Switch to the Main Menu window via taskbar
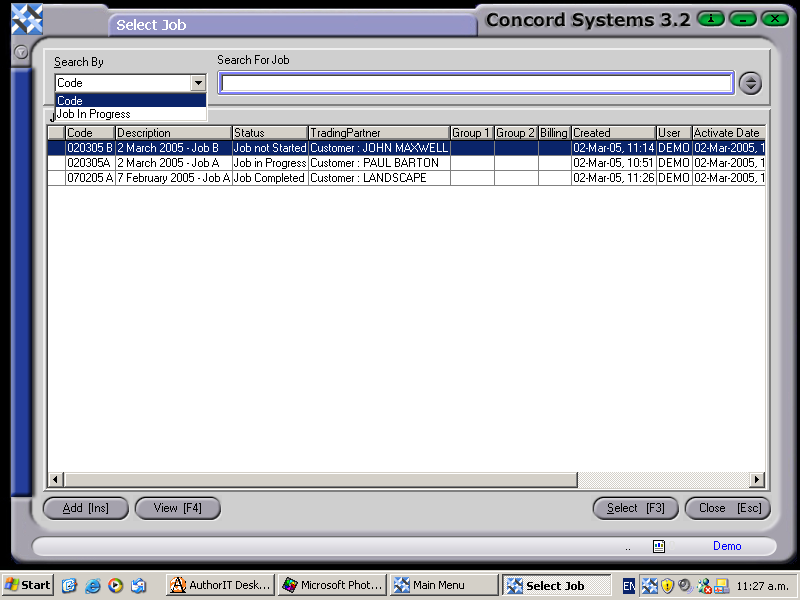The height and width of the screenshot is (600, 800). pyautogui.click(x=446, y=585)
